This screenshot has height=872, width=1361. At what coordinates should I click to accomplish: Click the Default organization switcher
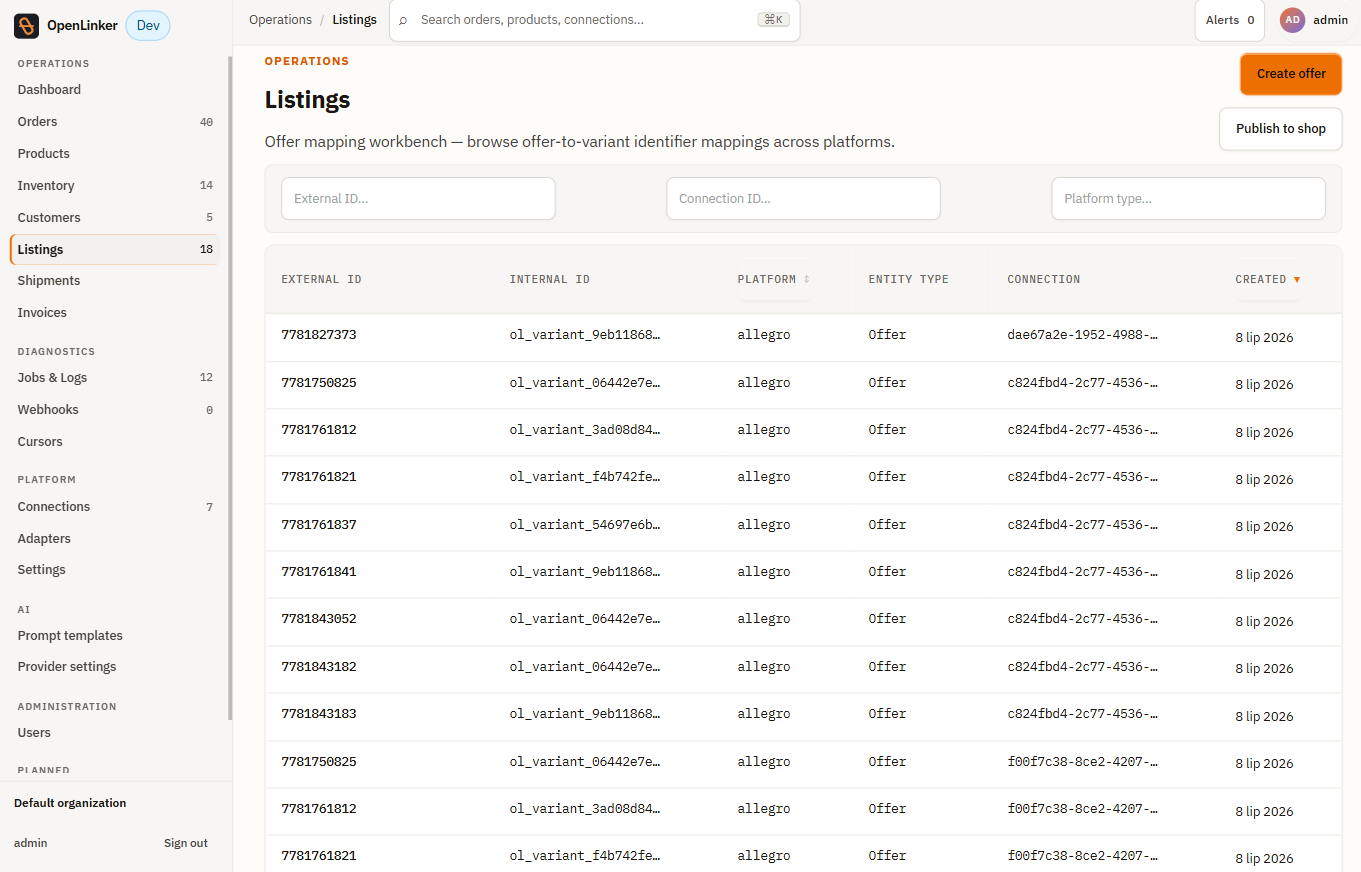70,803
